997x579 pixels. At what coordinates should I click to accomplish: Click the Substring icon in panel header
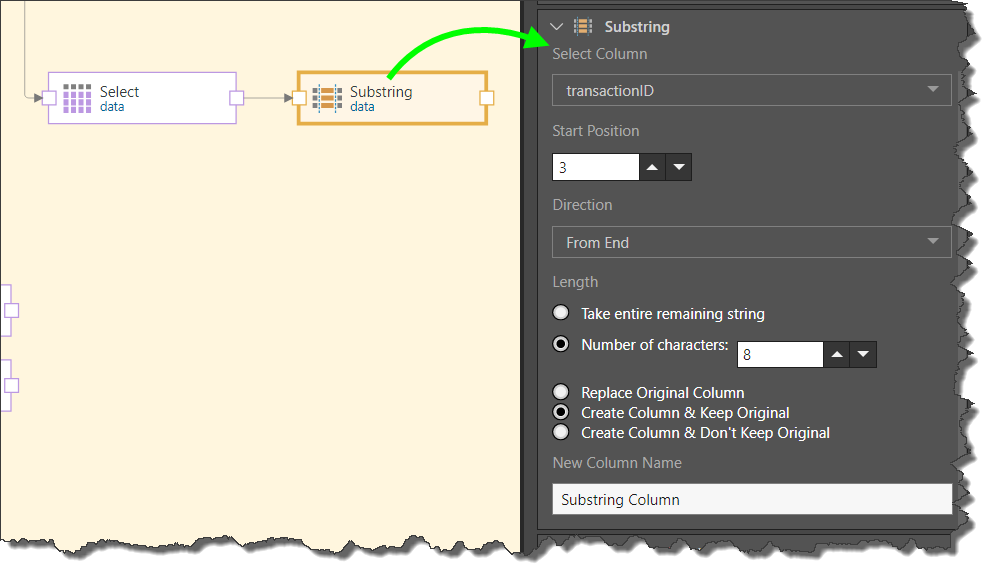583,27
